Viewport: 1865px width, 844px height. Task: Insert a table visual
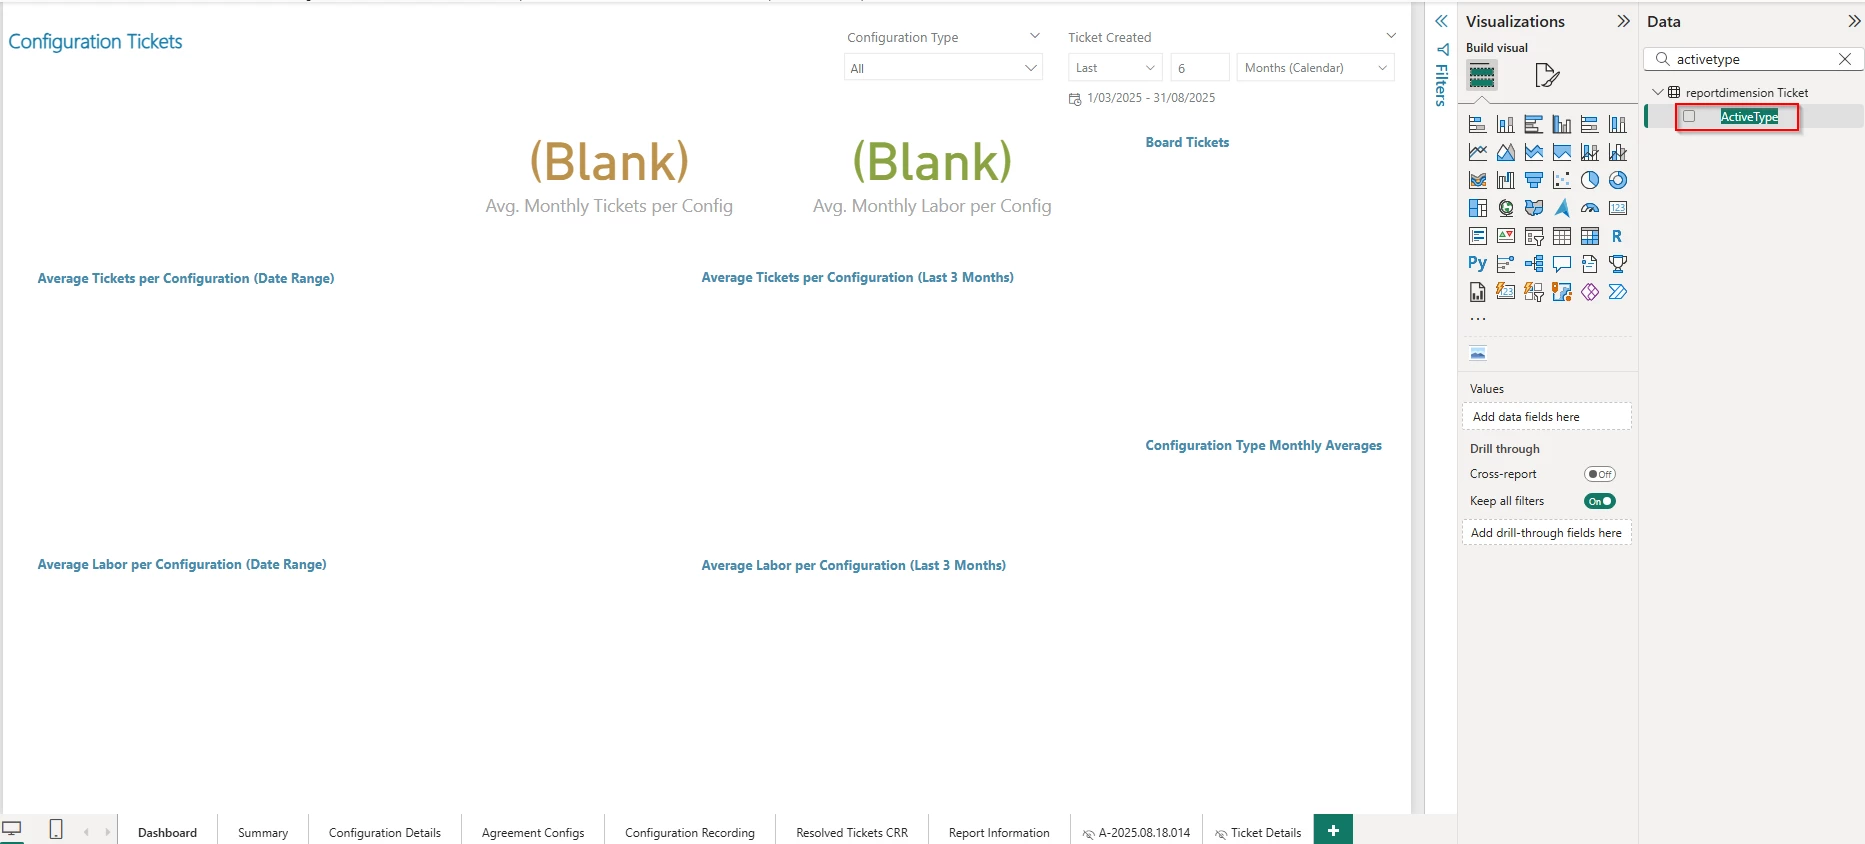[x=1561, y=236]
